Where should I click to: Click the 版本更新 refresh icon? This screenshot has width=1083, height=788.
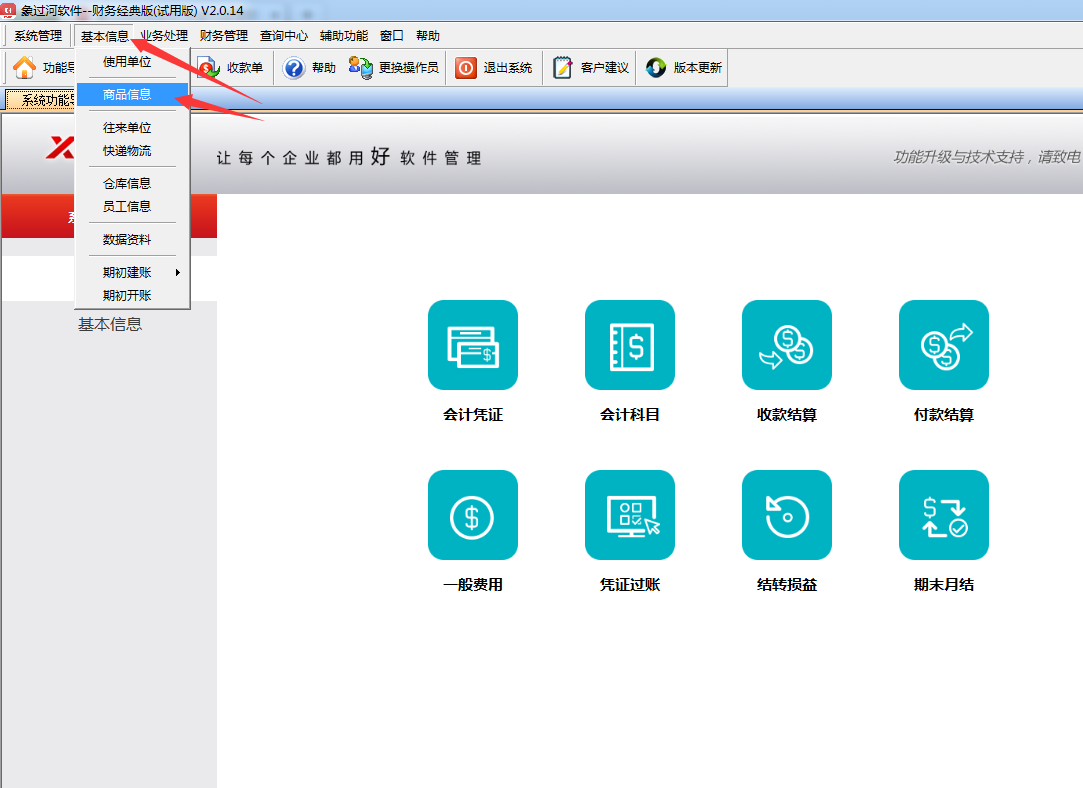[655, 68]
